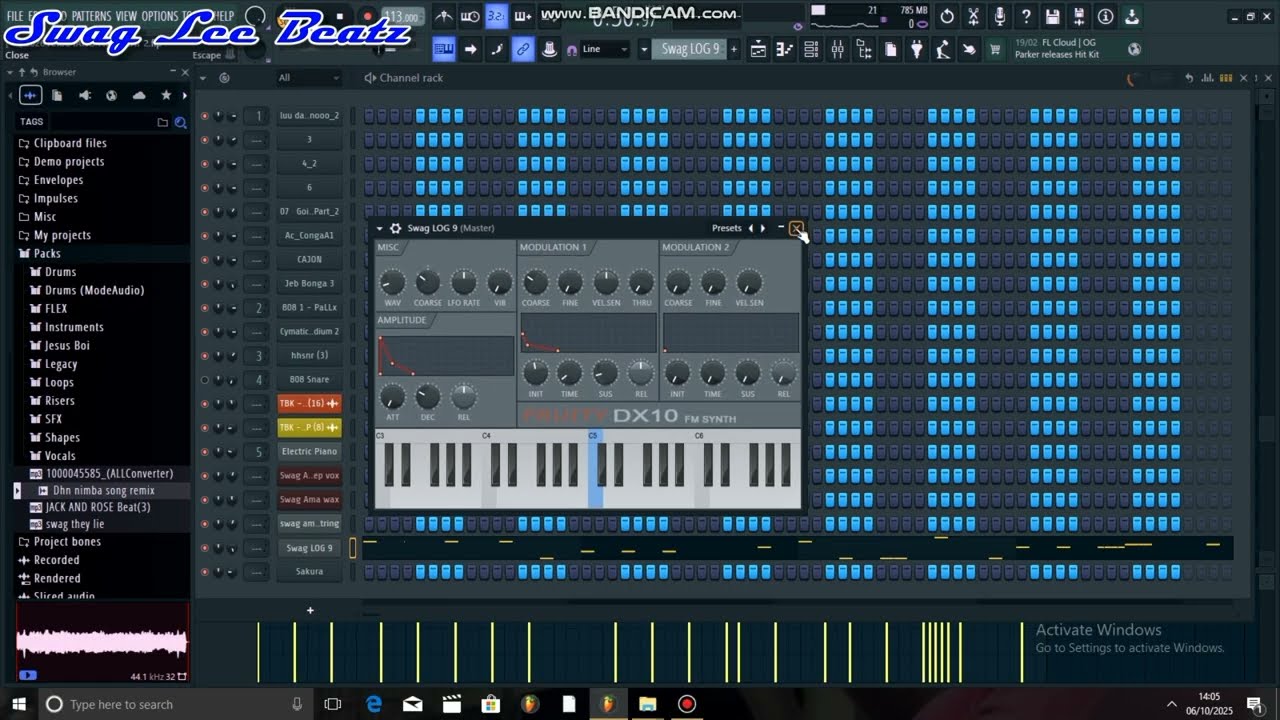
Task: Mute the Electric Piano channel
Action: [205, 452]
